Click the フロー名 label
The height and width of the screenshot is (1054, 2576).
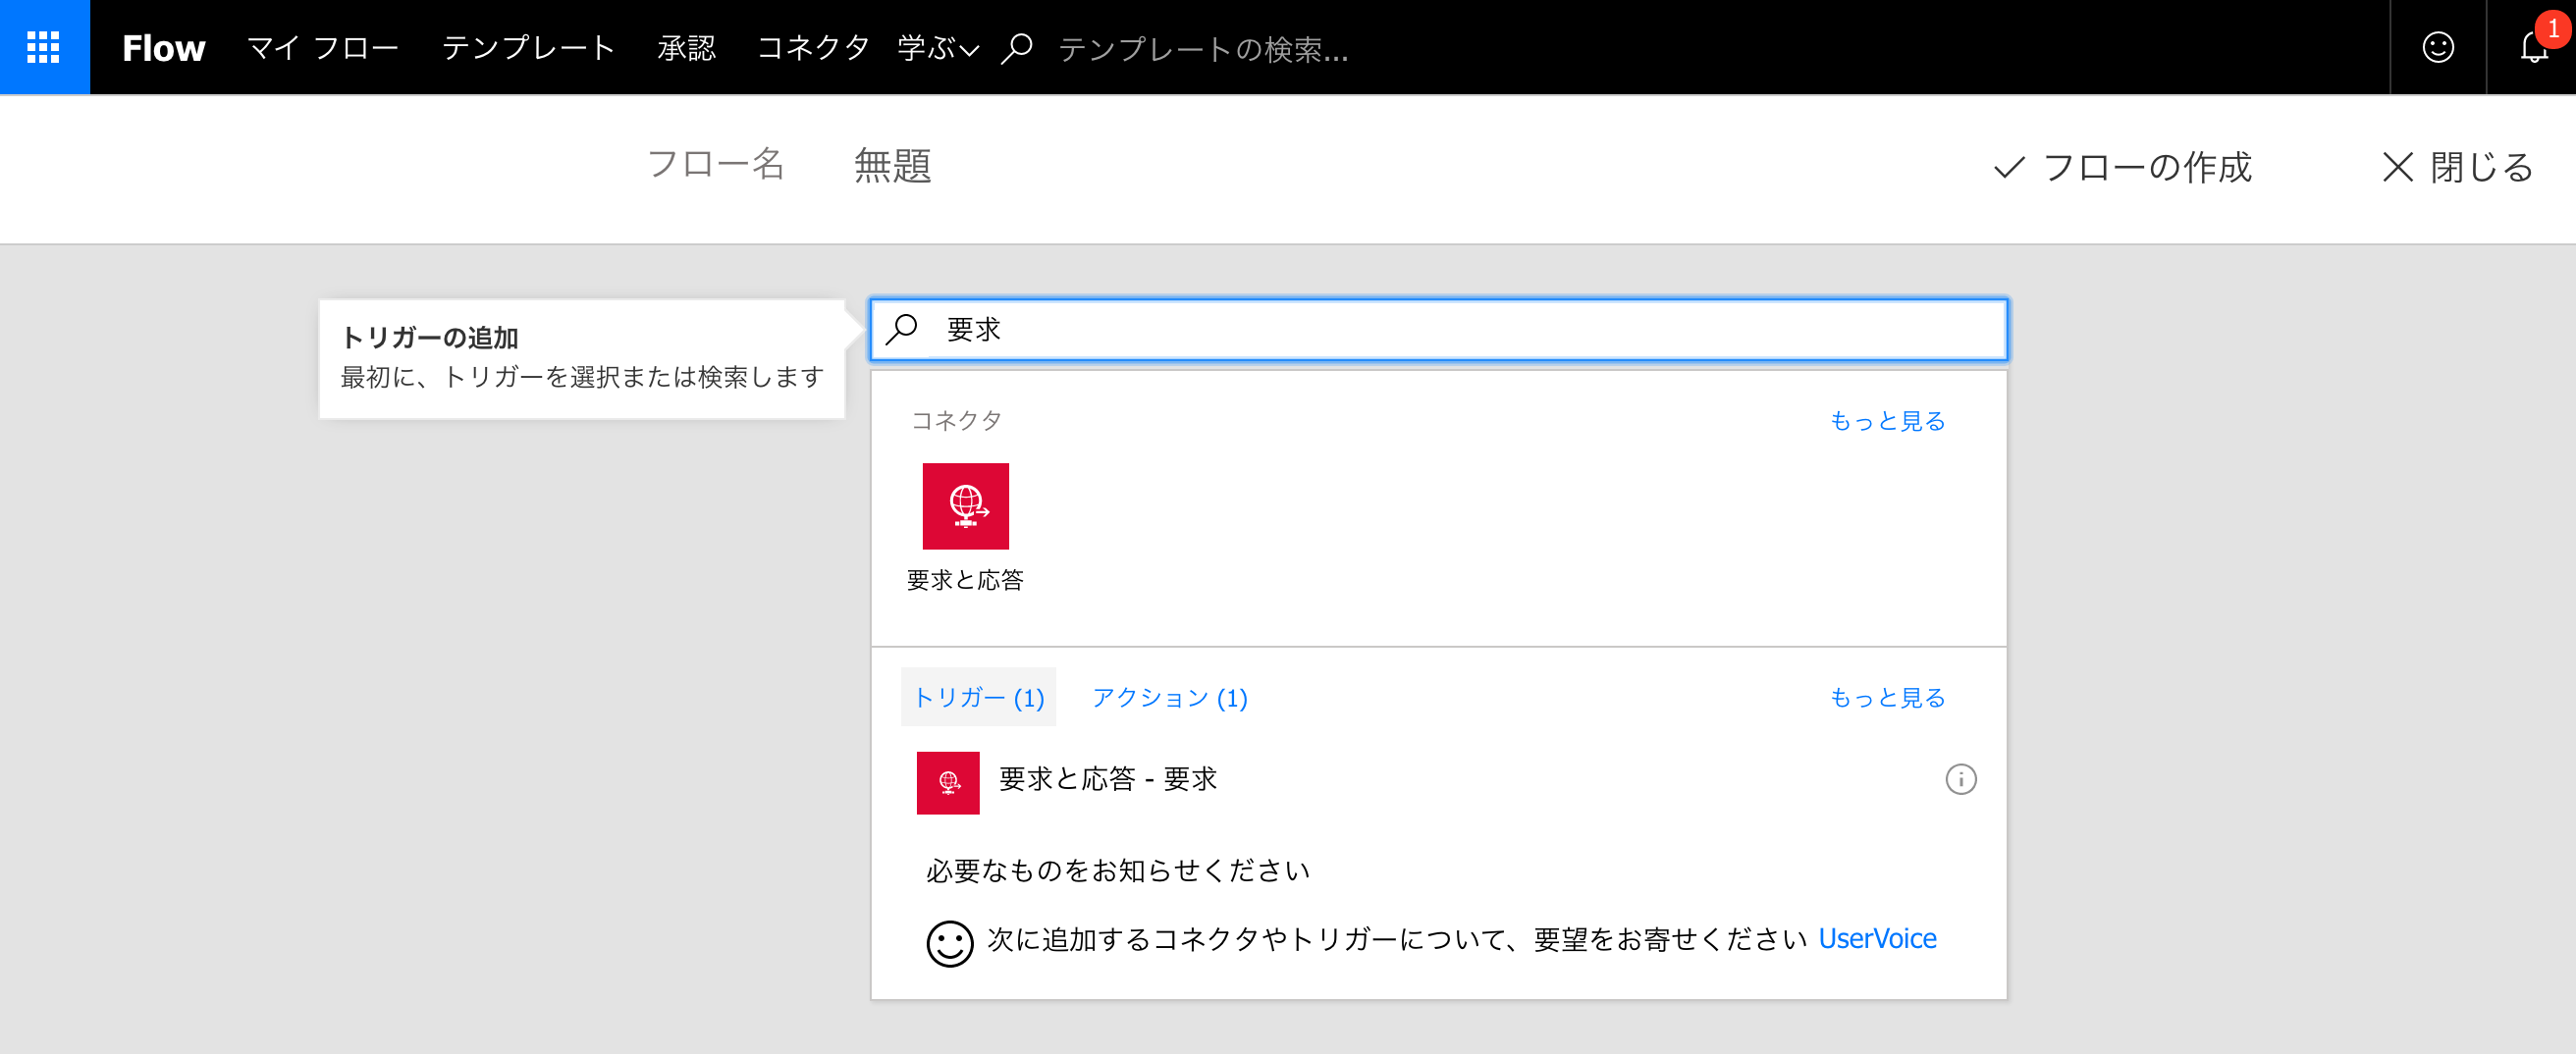pos(715,164)
